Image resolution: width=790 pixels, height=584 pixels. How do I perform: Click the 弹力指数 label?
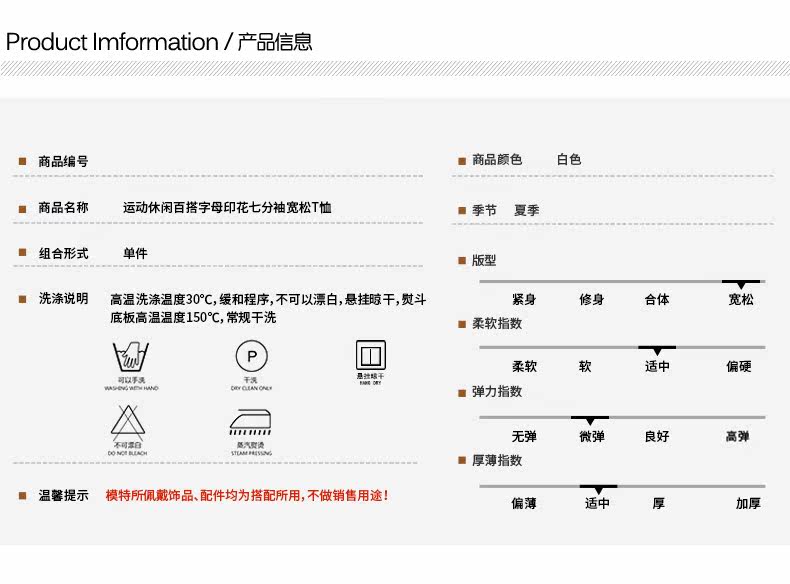(x=497, y=392)
